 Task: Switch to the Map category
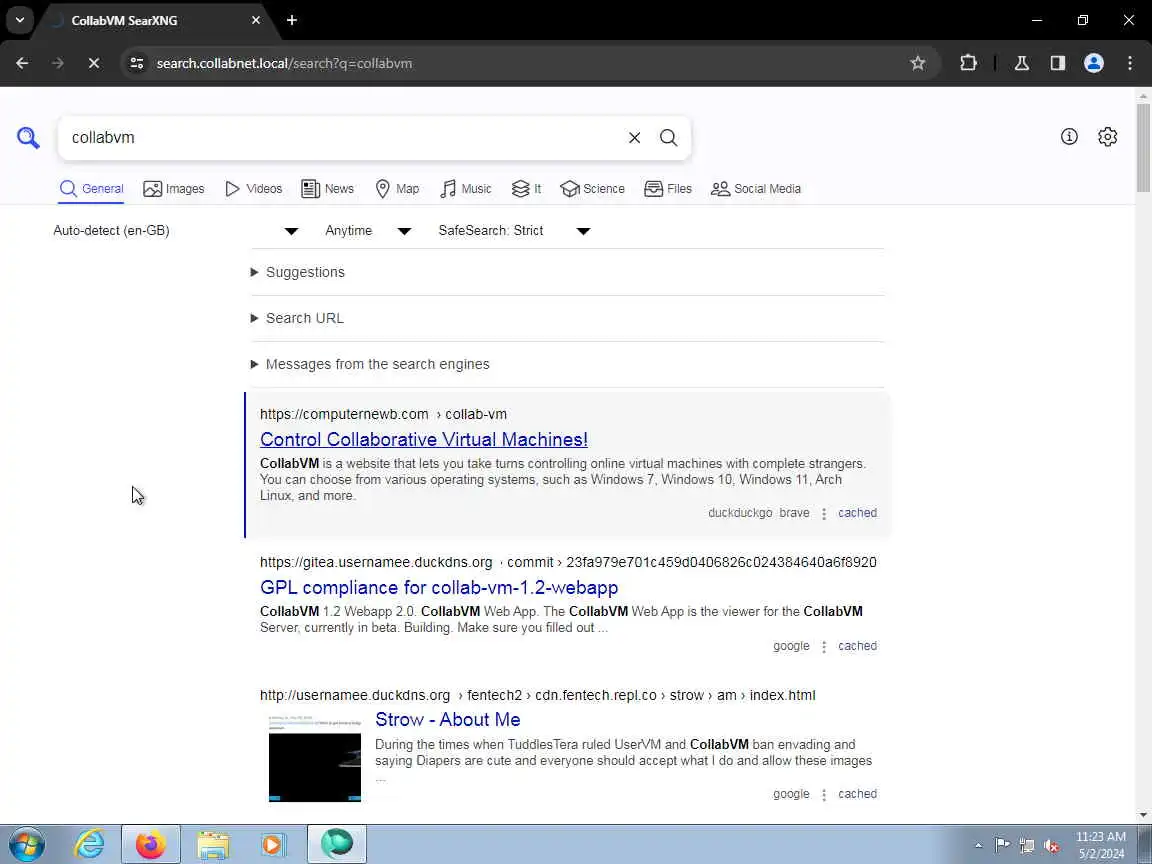(397, 189)
